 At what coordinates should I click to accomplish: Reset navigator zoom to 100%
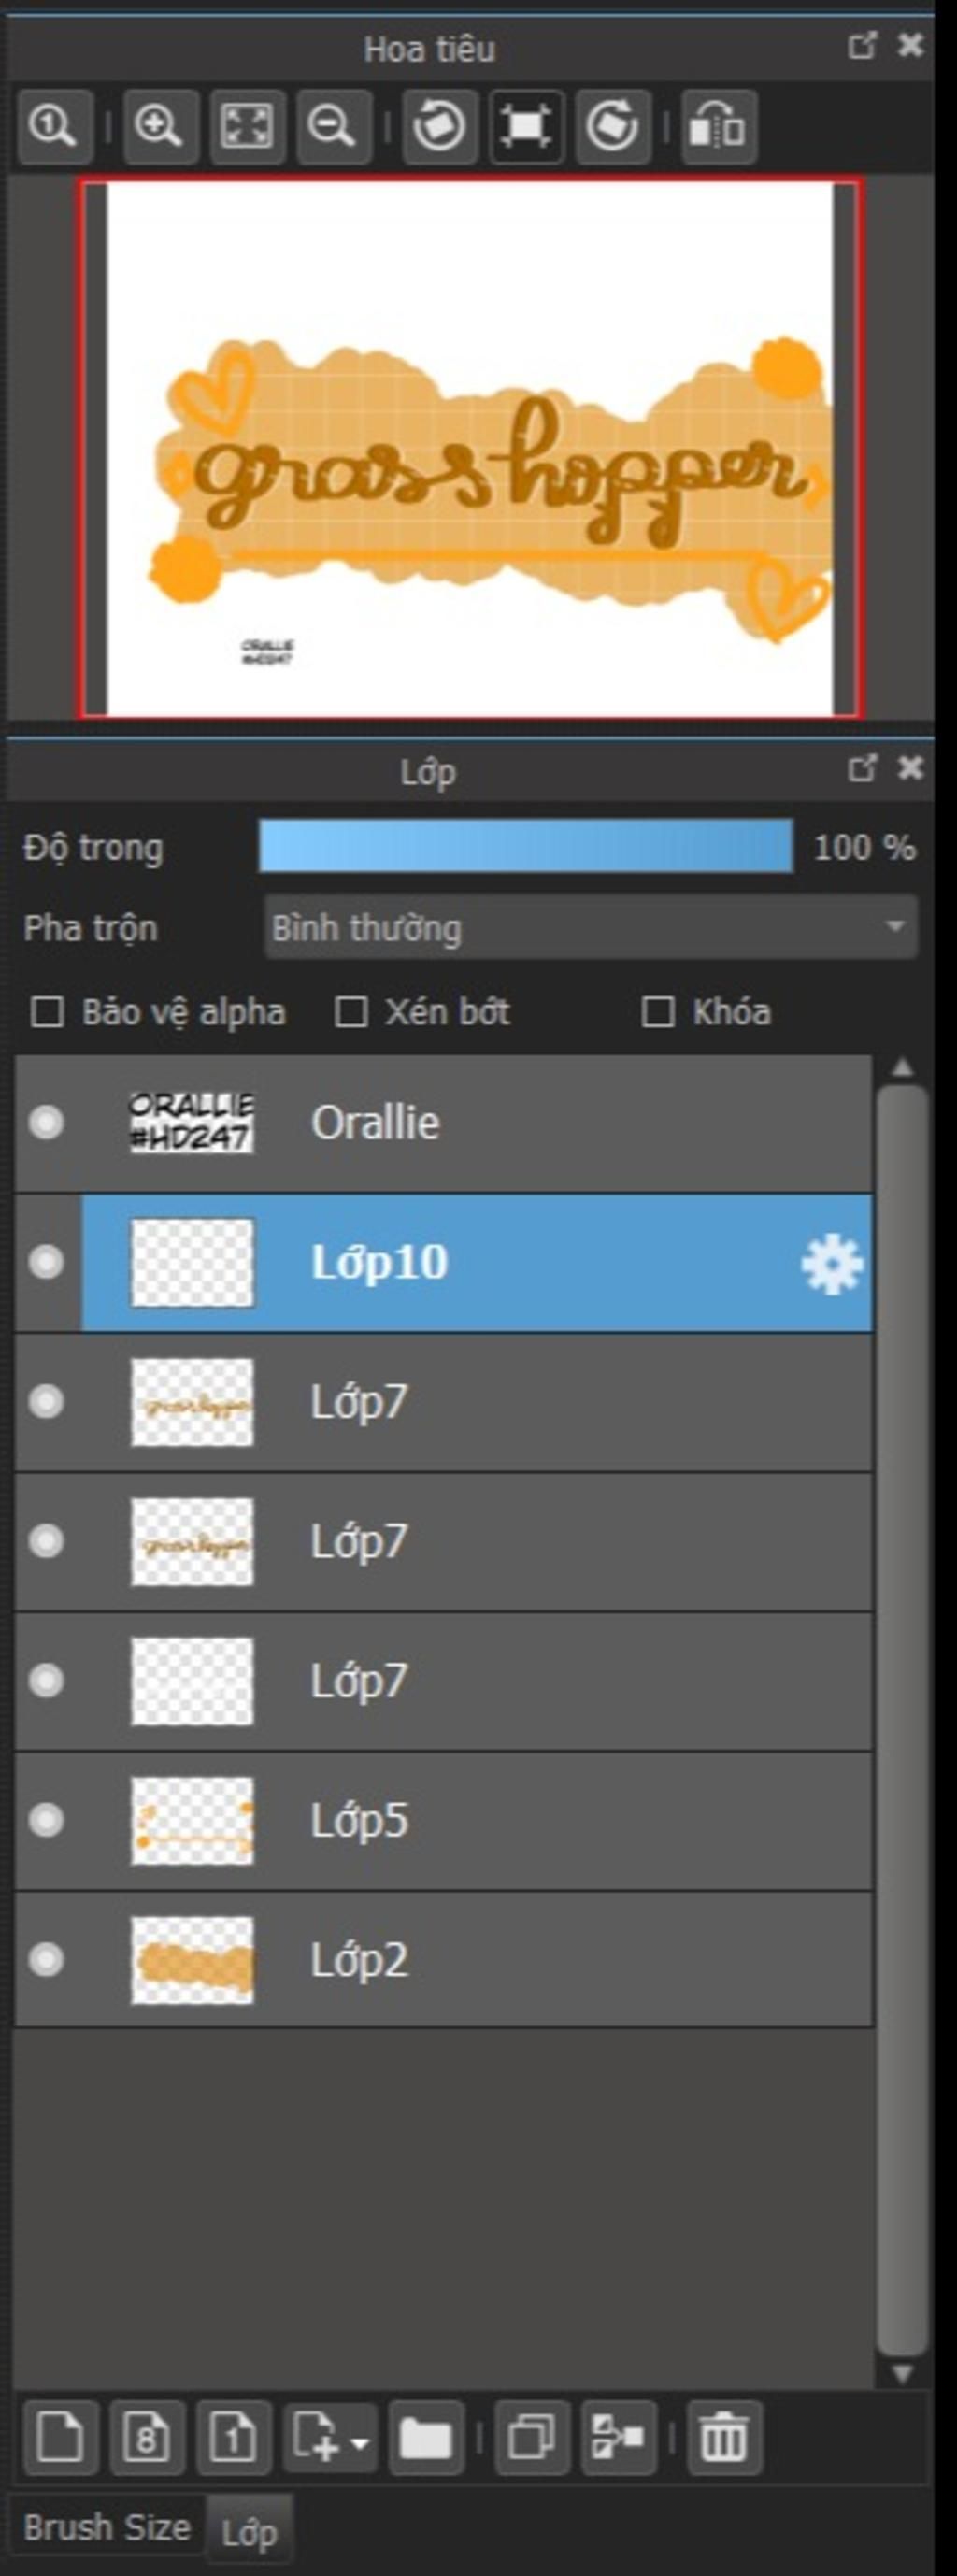click(x=54, y=126)
